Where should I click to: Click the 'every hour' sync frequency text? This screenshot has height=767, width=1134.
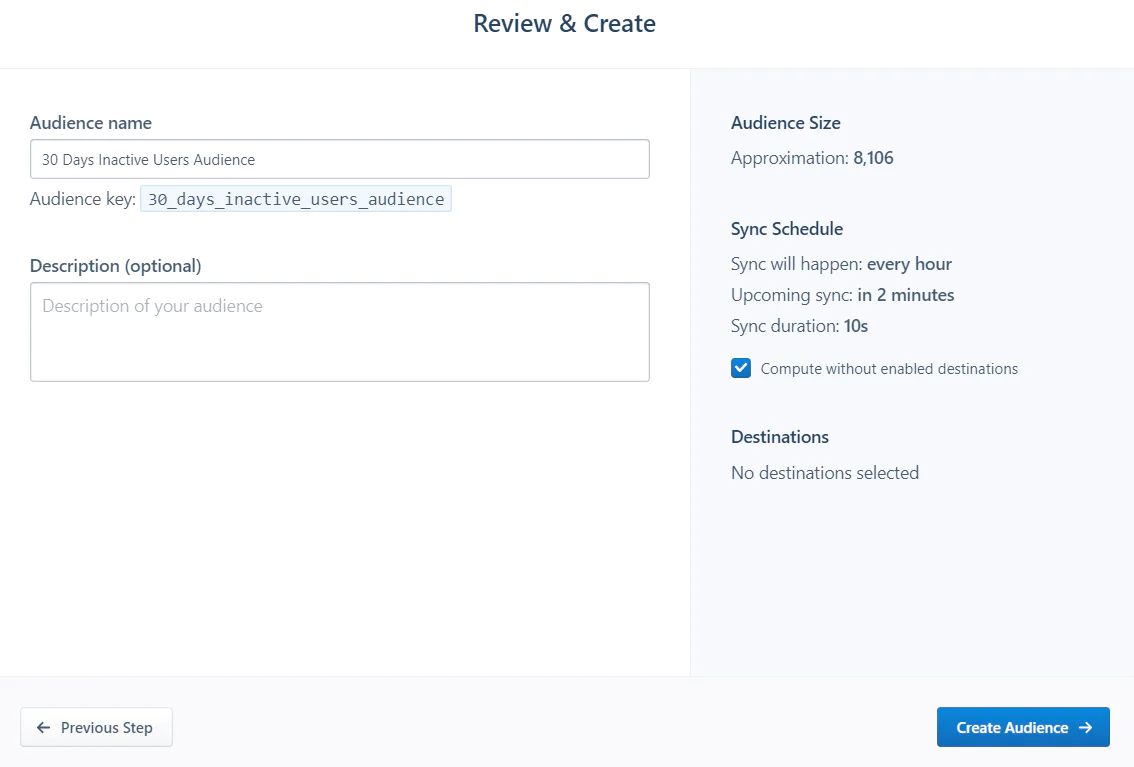point(909,264)
